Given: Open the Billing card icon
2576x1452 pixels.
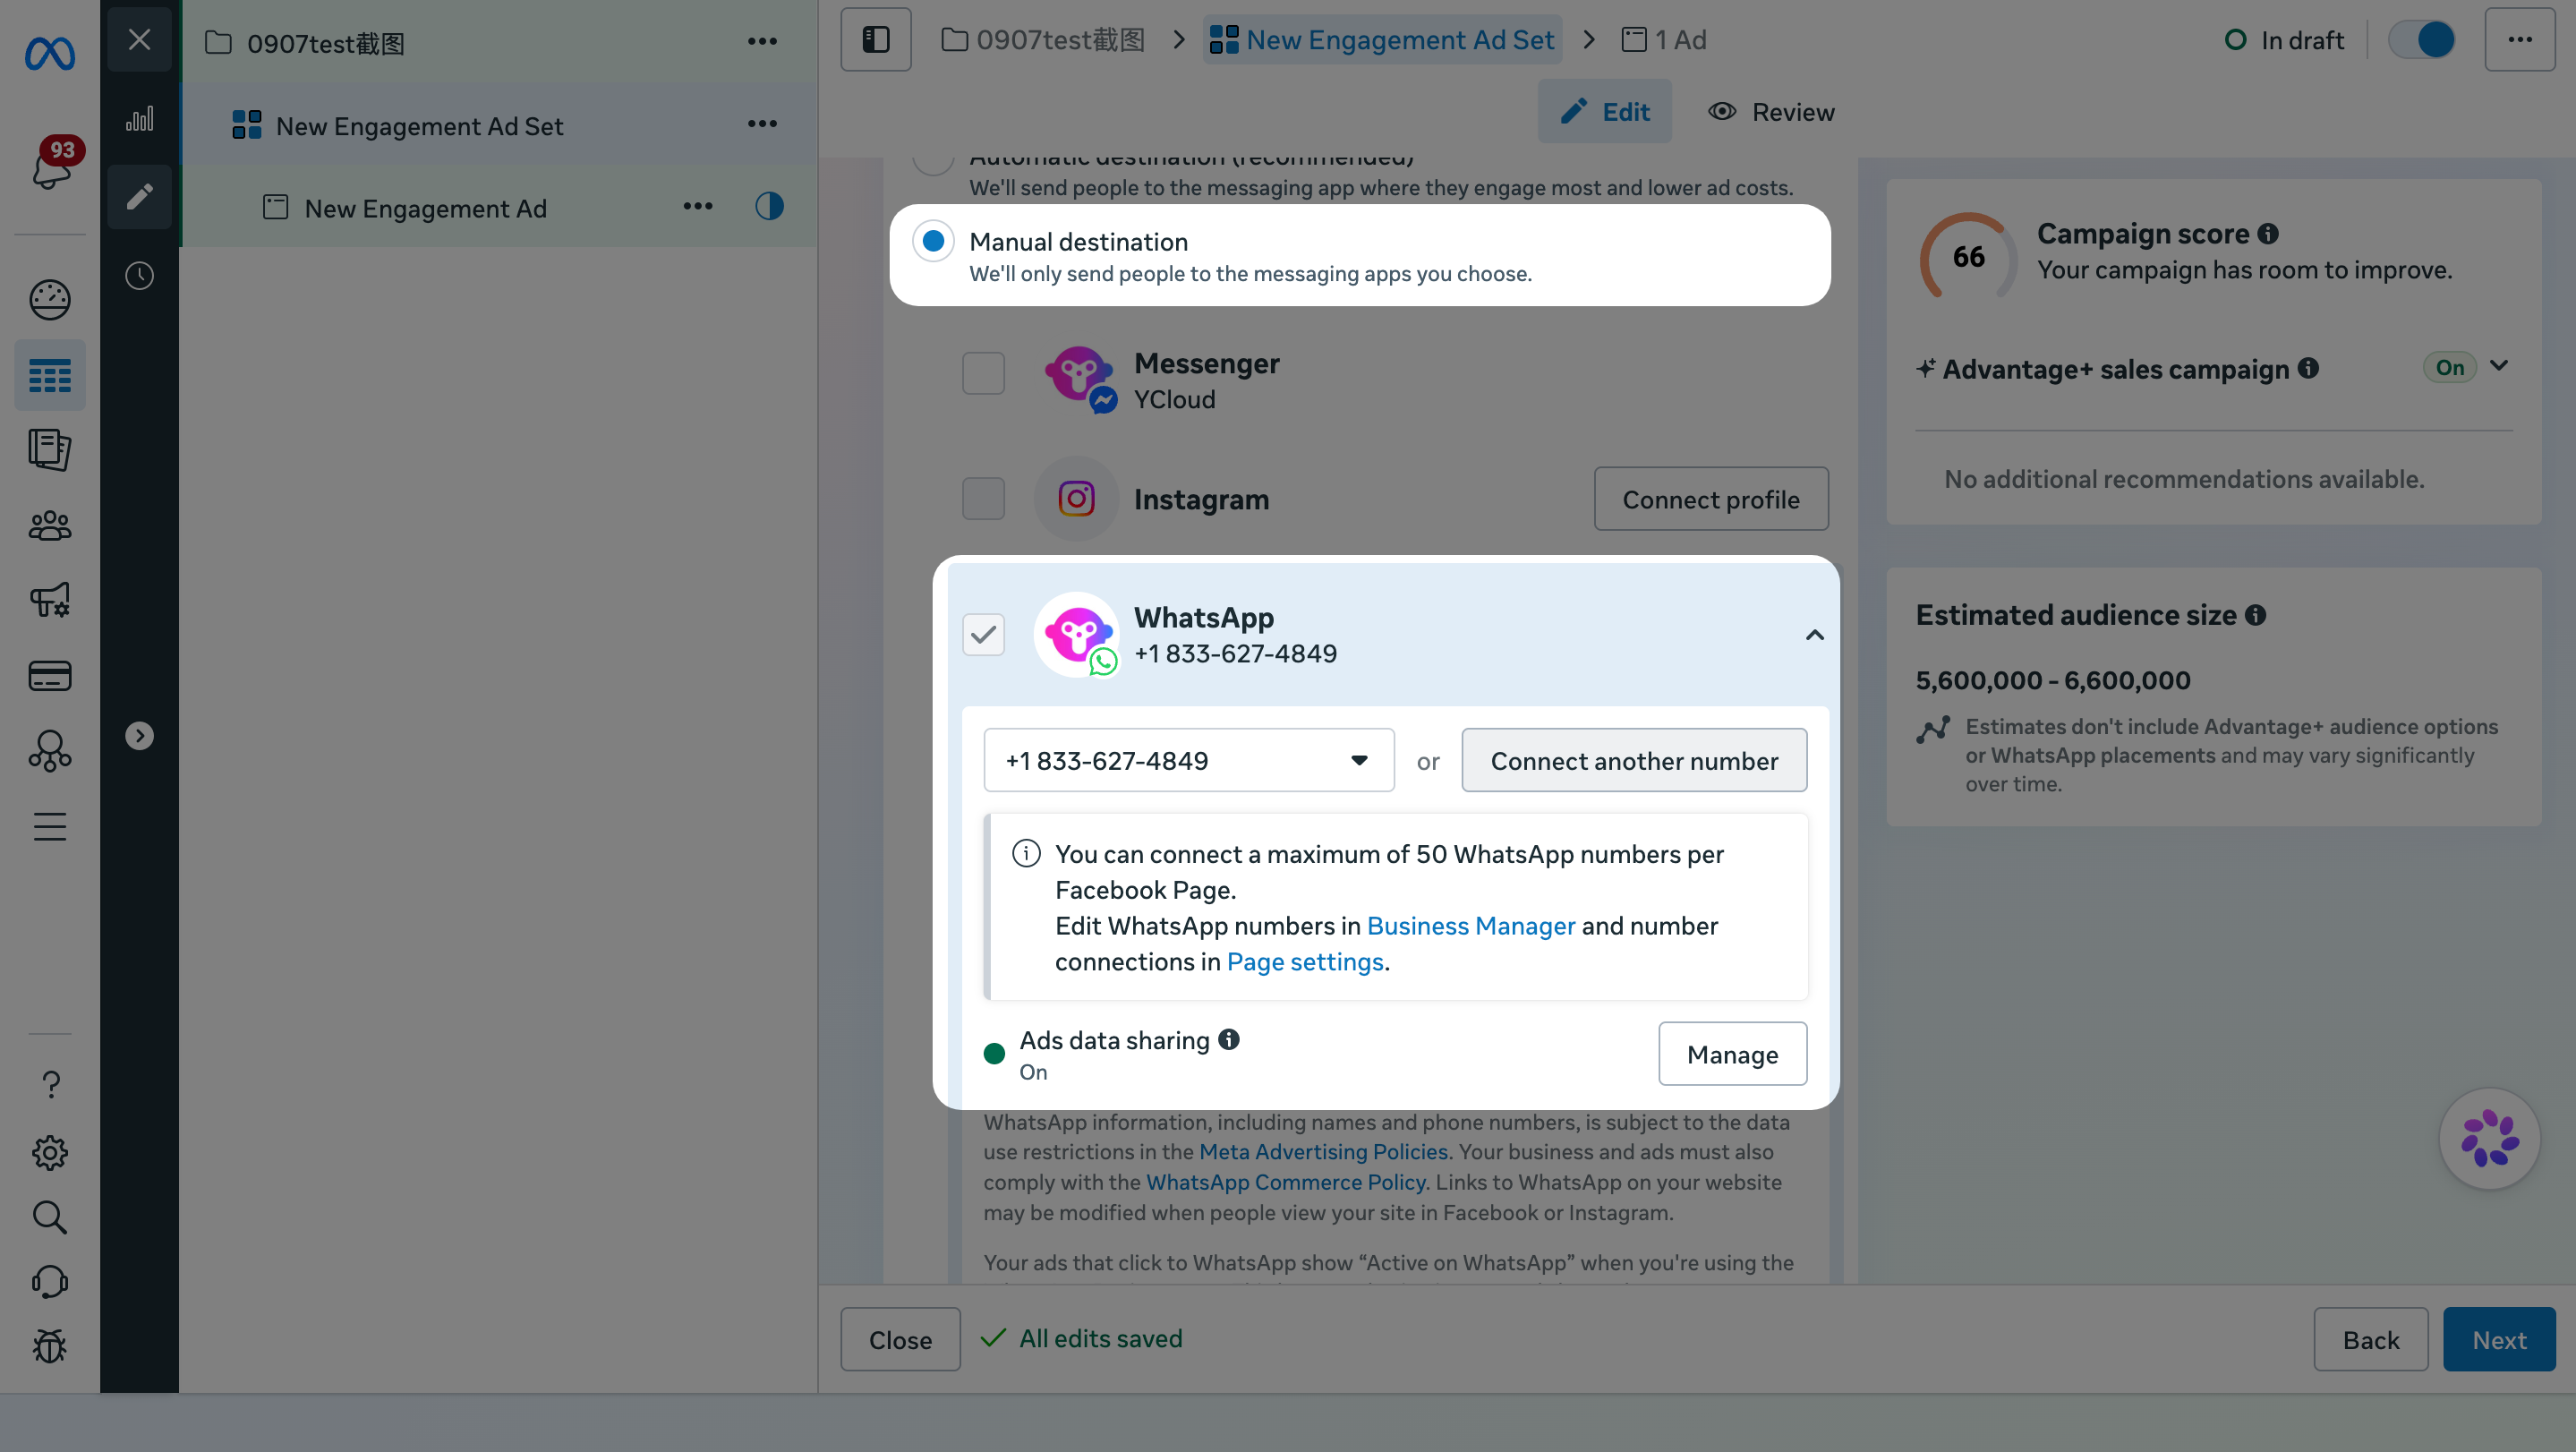Looking at the screenshot, I should coord(50,676).
